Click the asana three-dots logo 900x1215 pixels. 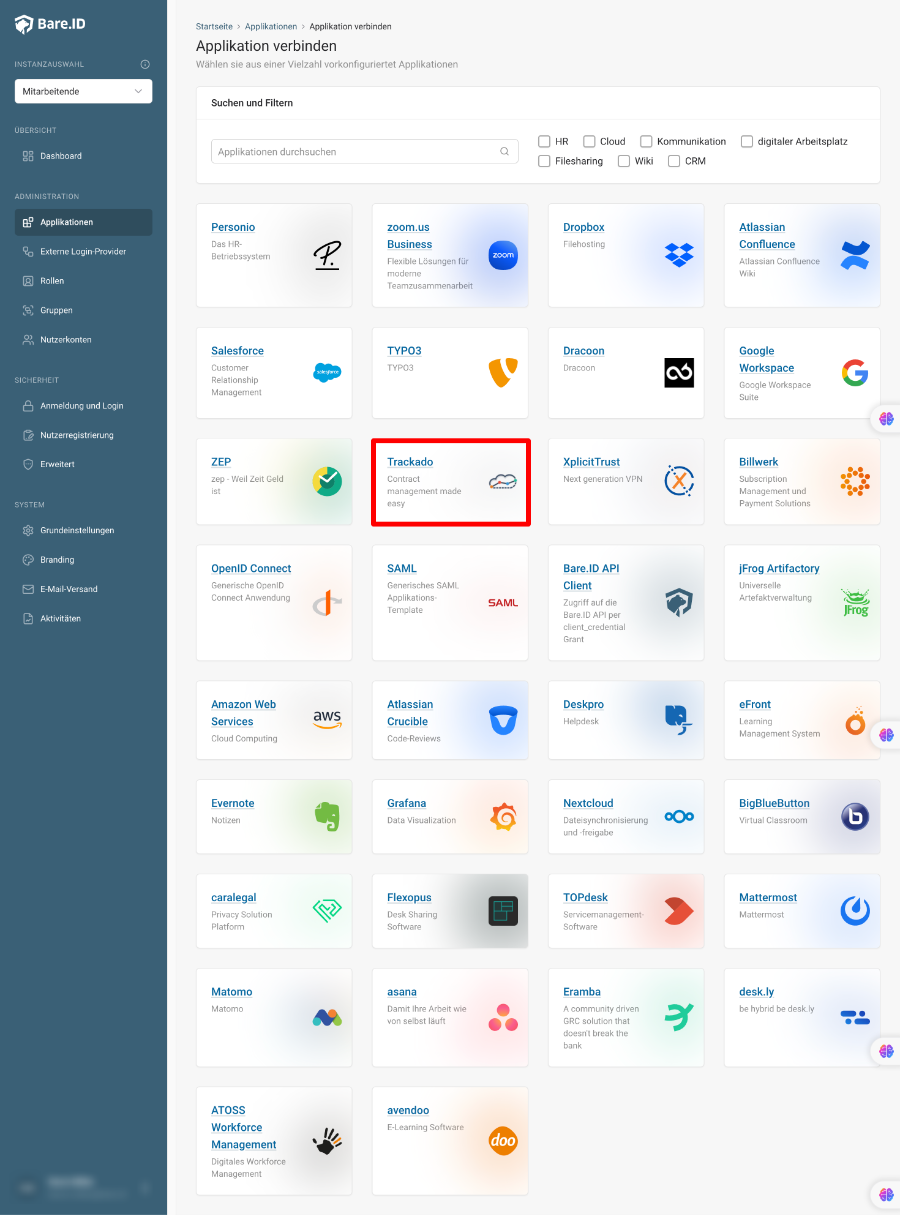pos(503,1017)
